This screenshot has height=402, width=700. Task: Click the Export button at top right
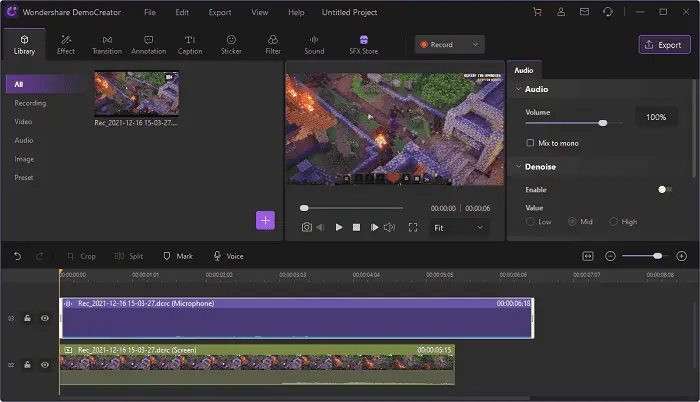(x=664, y=45)
